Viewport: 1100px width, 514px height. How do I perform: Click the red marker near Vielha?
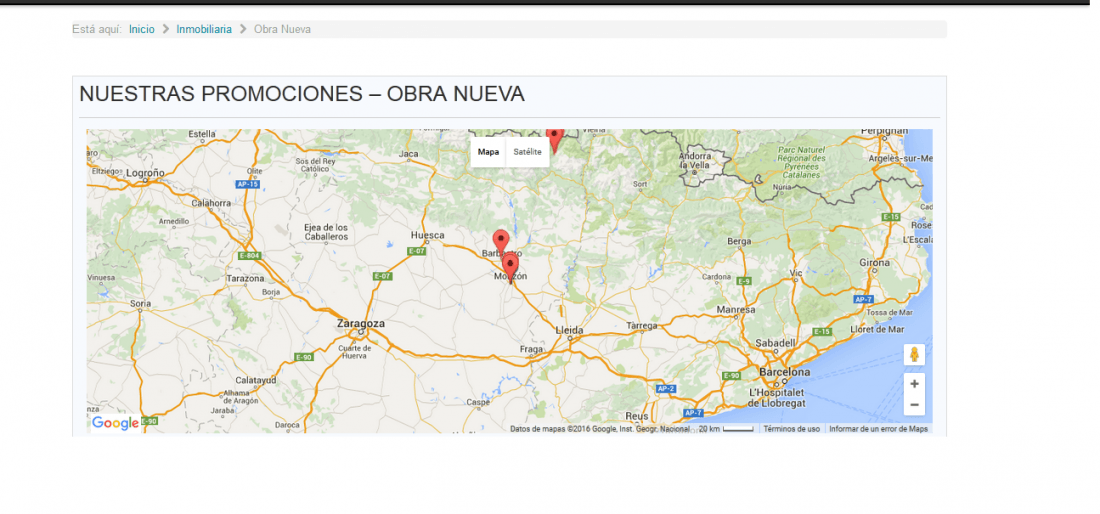click(555, 139)
